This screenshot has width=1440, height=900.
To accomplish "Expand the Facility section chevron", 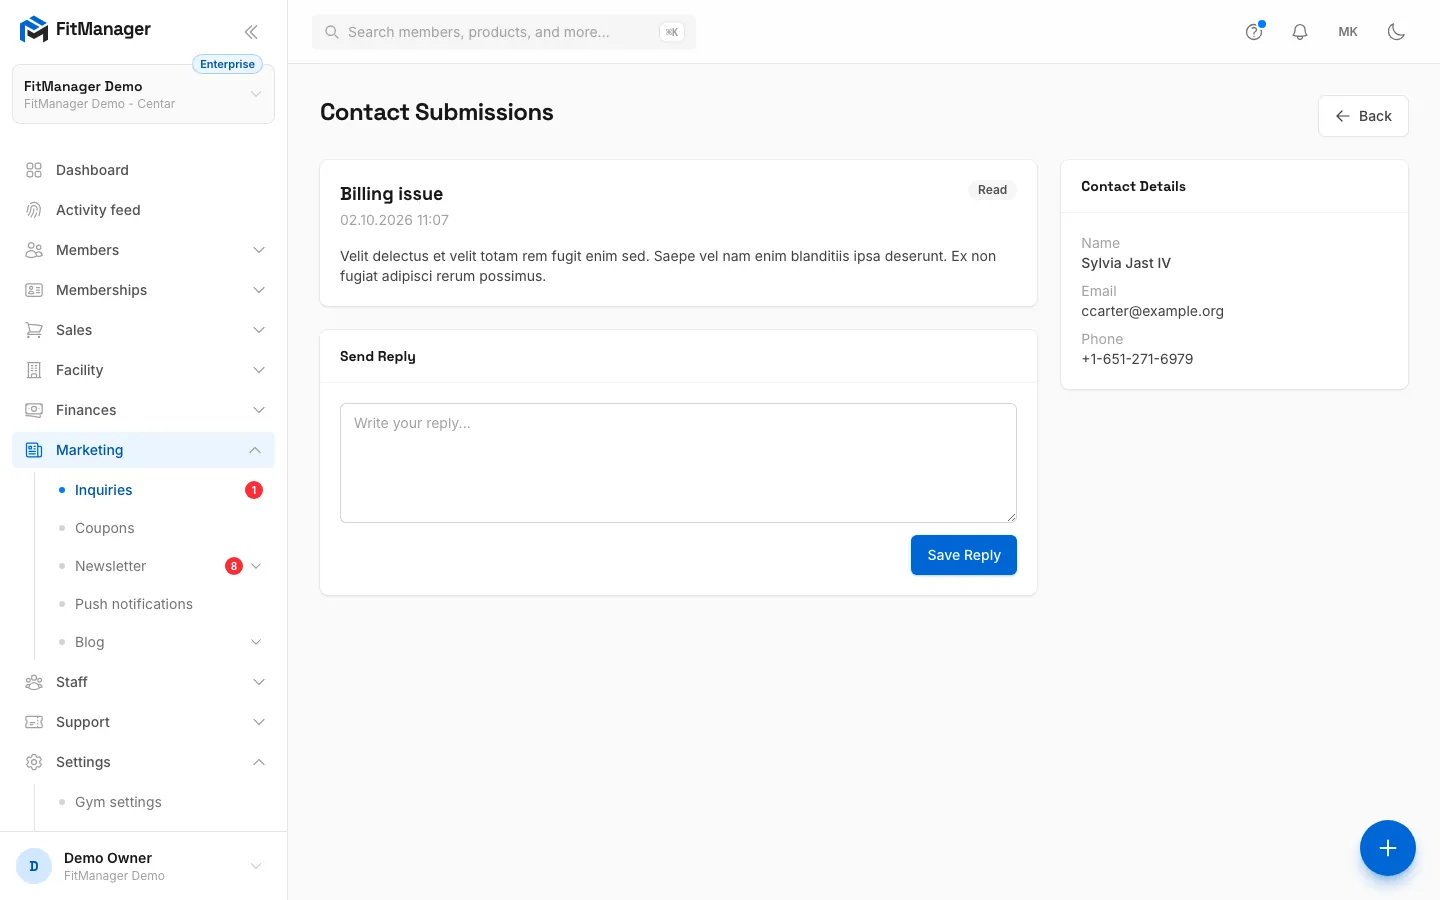I will [259, 370].
